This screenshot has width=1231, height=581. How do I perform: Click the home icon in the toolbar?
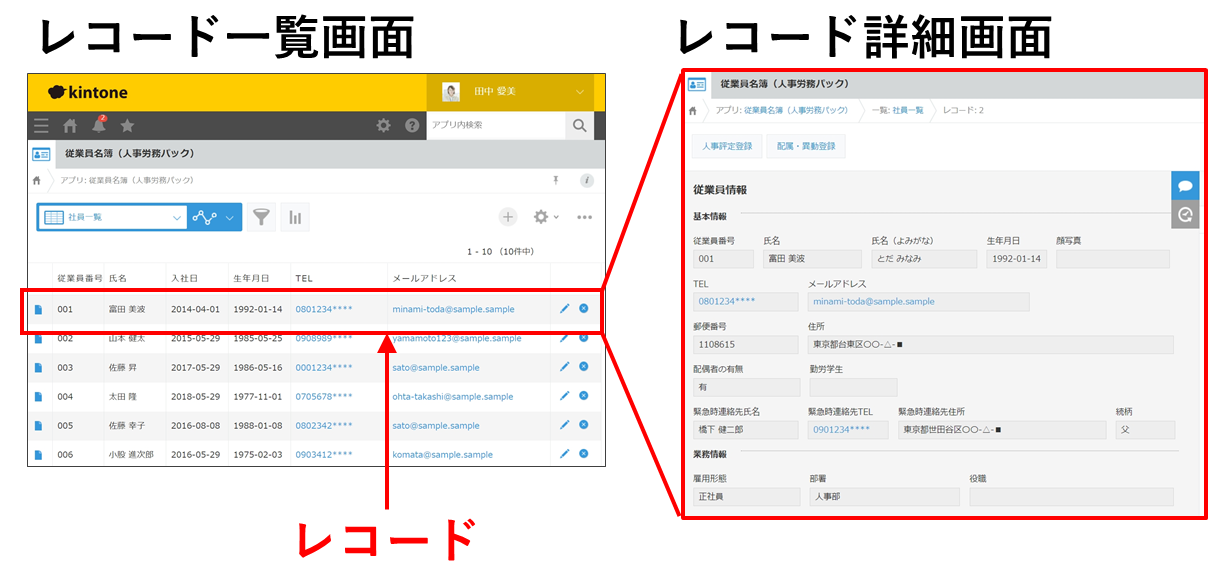70,125
